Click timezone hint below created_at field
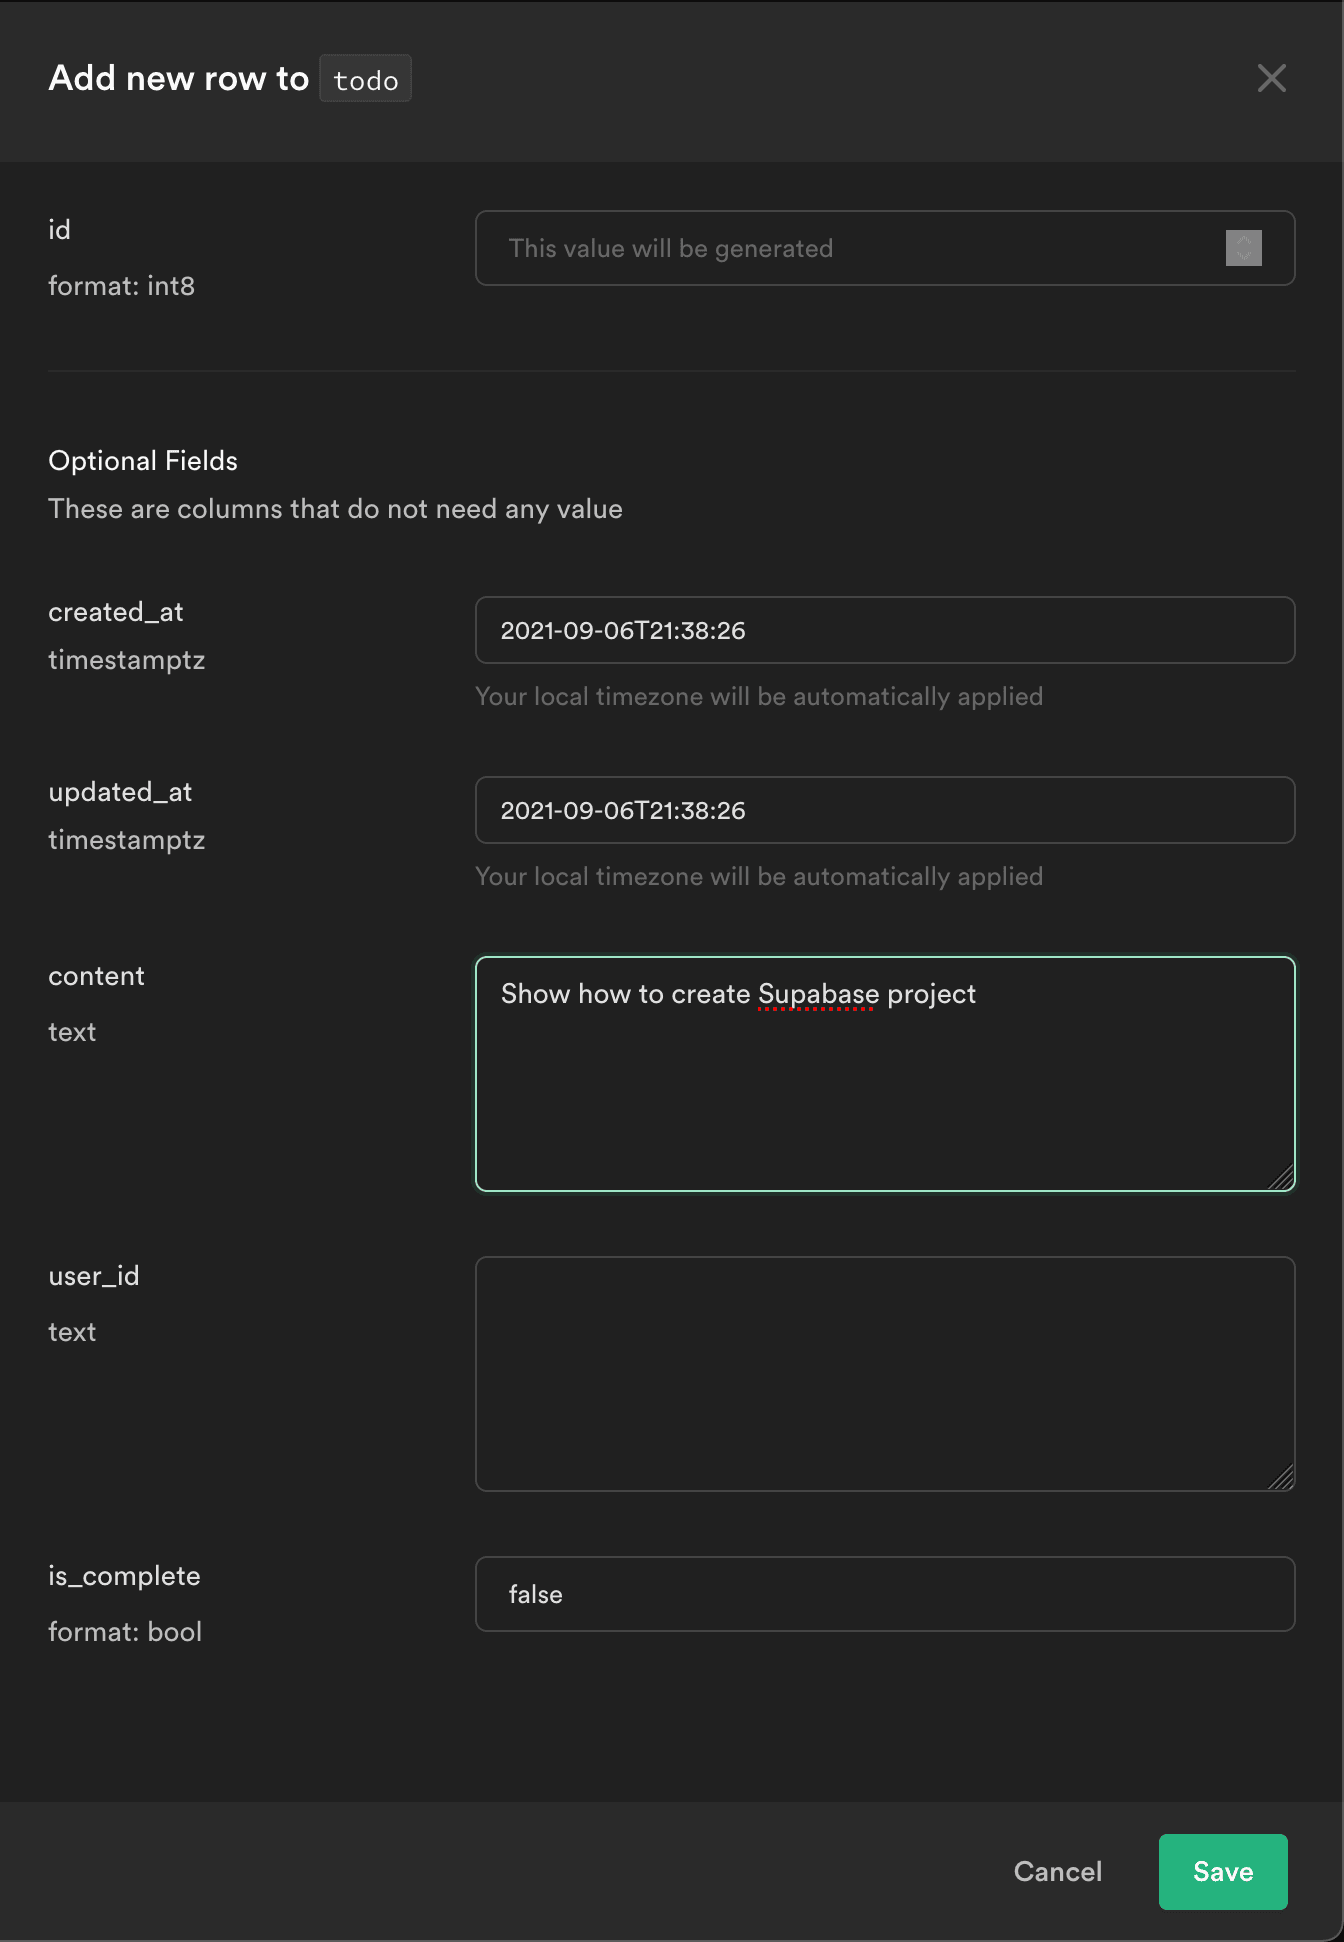Viewport: 1344px width, 1942px height. pos(759,697)
